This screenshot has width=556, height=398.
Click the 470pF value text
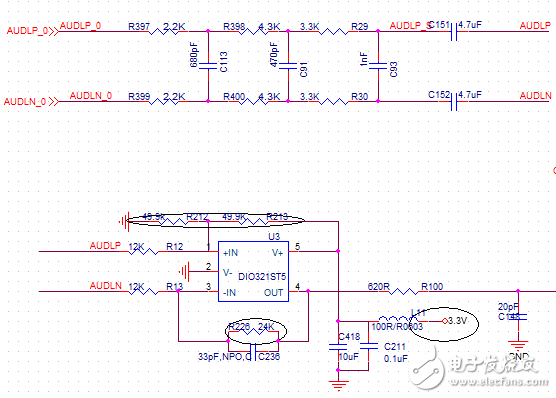click(274, 54)
